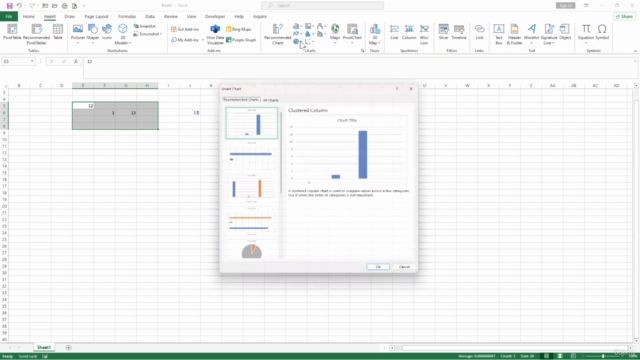Insert an Object from the Text group
The width and height of the screenshot is (640, 360).
point(565,32)
